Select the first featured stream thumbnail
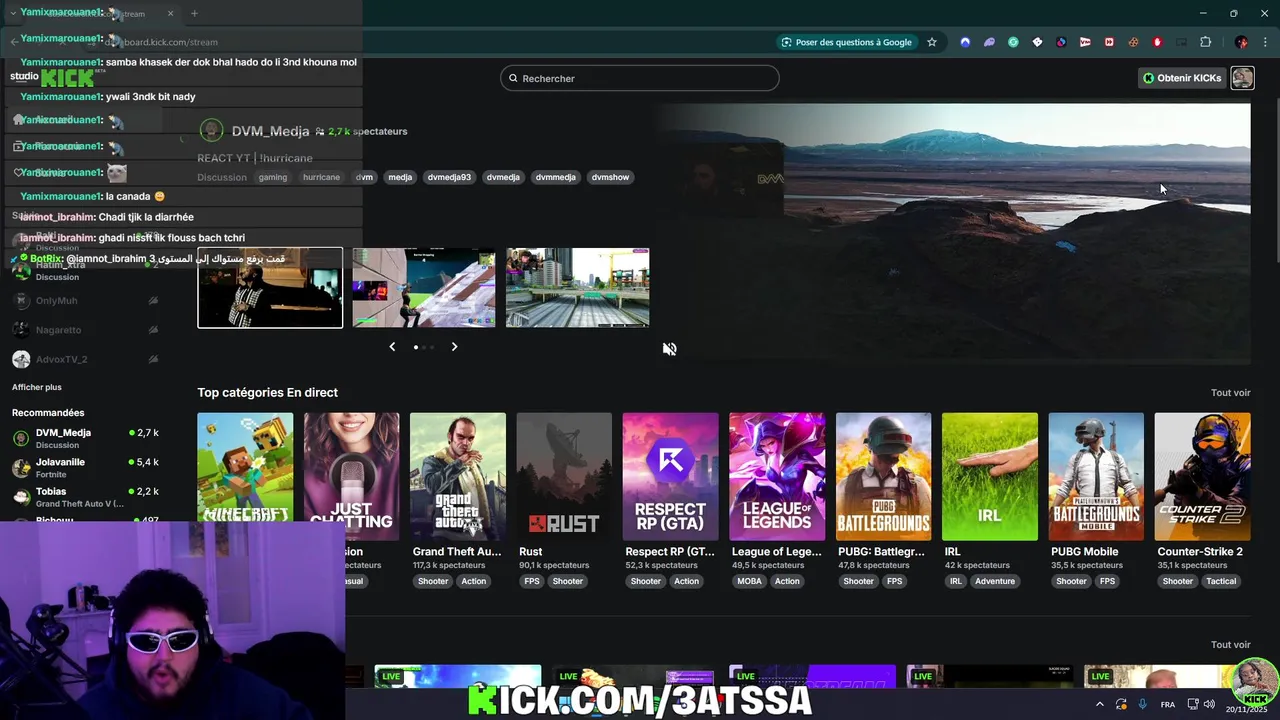 click(270, 288)
